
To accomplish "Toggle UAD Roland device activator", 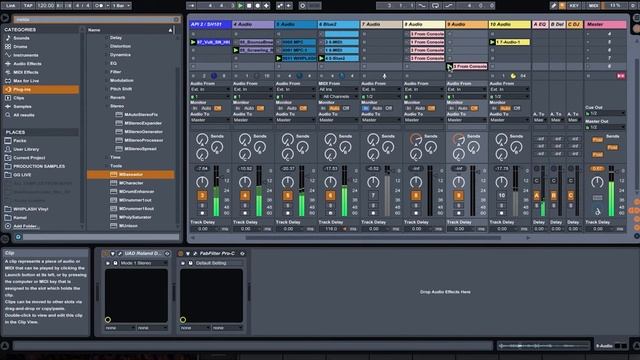I will pyautogui.click(x=105, y=253).
